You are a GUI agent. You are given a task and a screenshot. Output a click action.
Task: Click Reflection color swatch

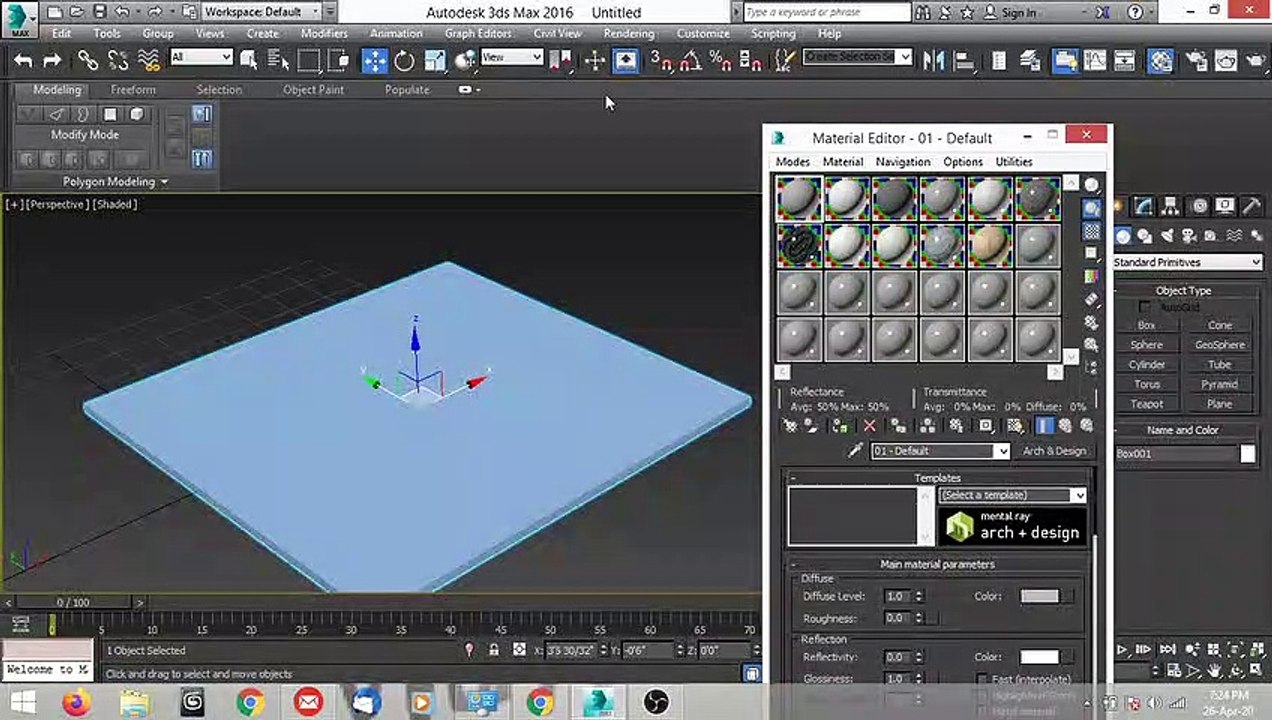tap(1039, 657)
